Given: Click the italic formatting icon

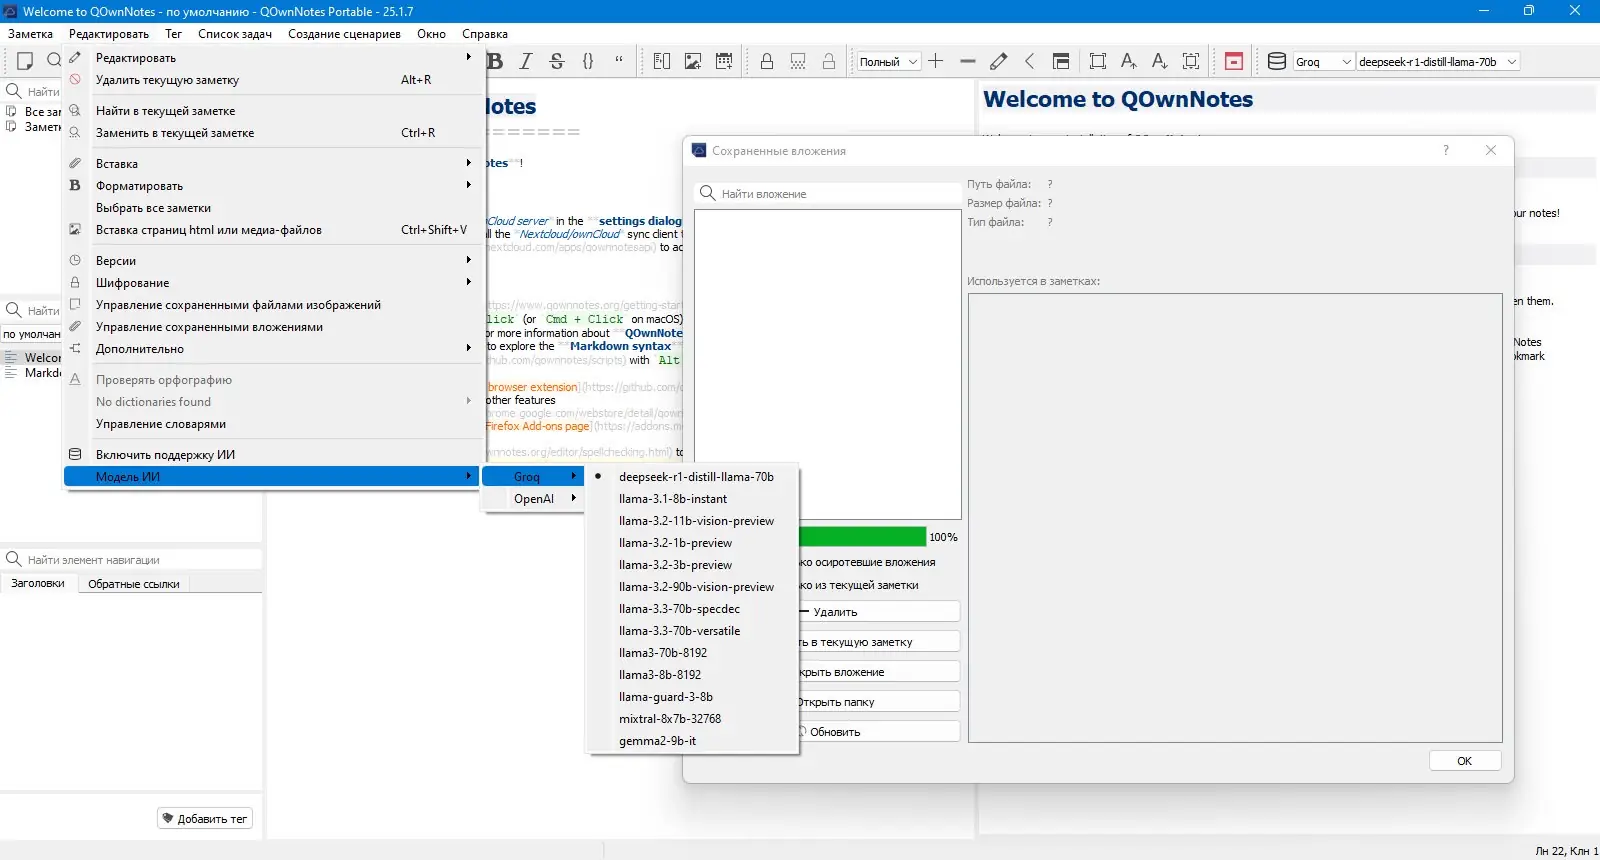Looking at the screenshot, I should click(x=526, y=61).
